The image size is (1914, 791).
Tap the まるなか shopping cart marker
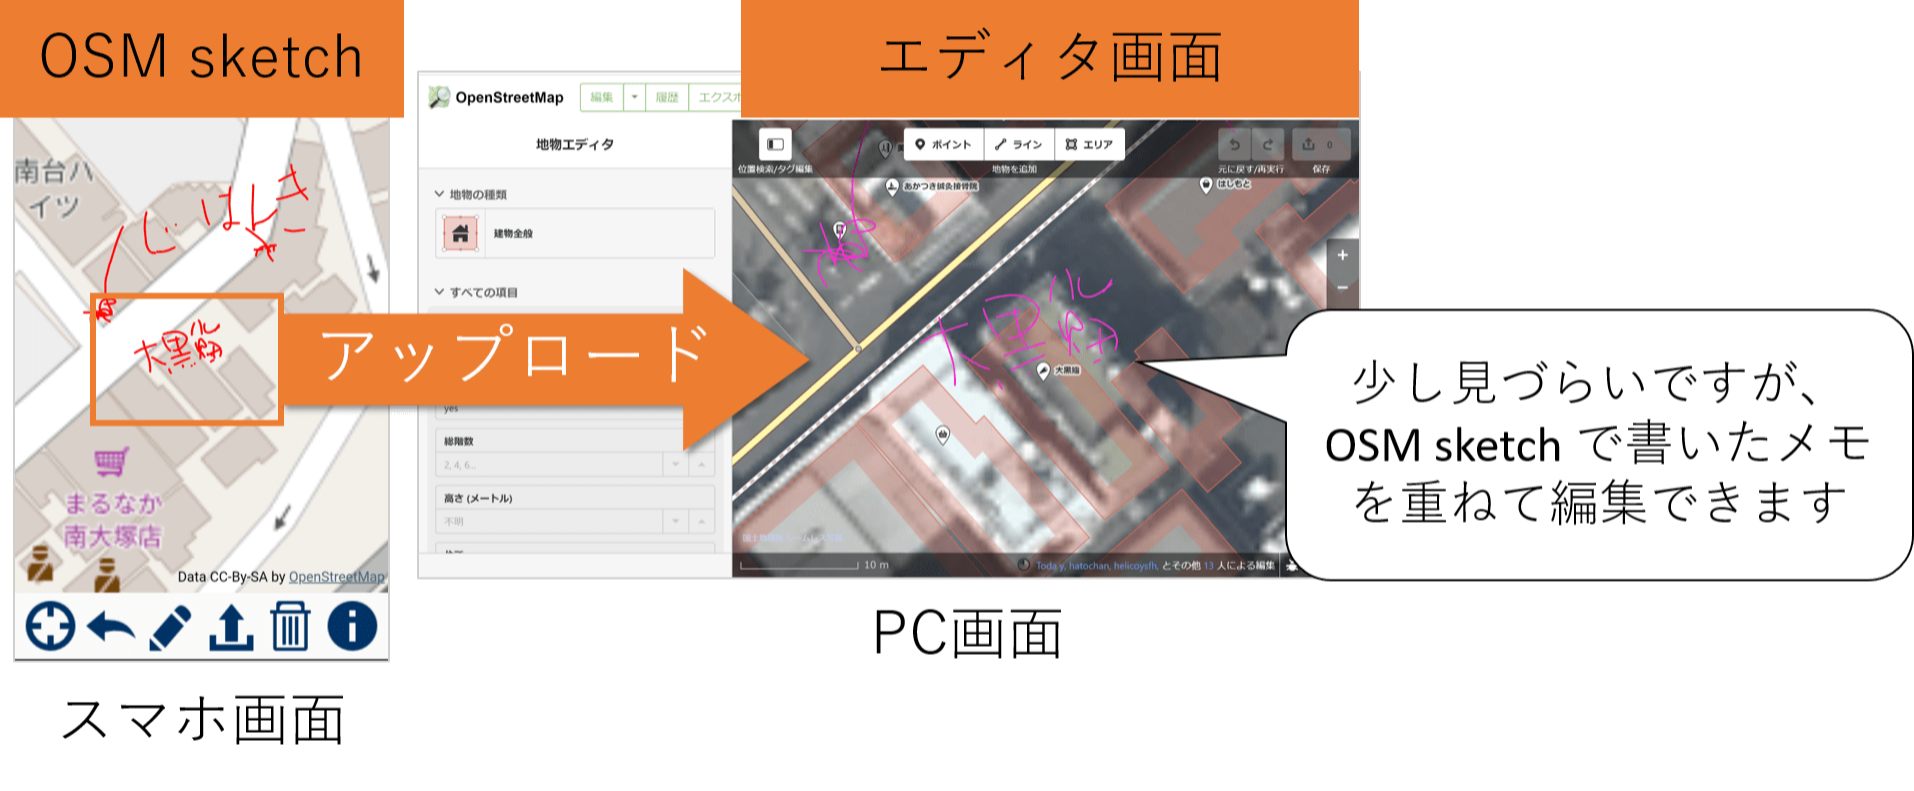click(x=111, y=461)
